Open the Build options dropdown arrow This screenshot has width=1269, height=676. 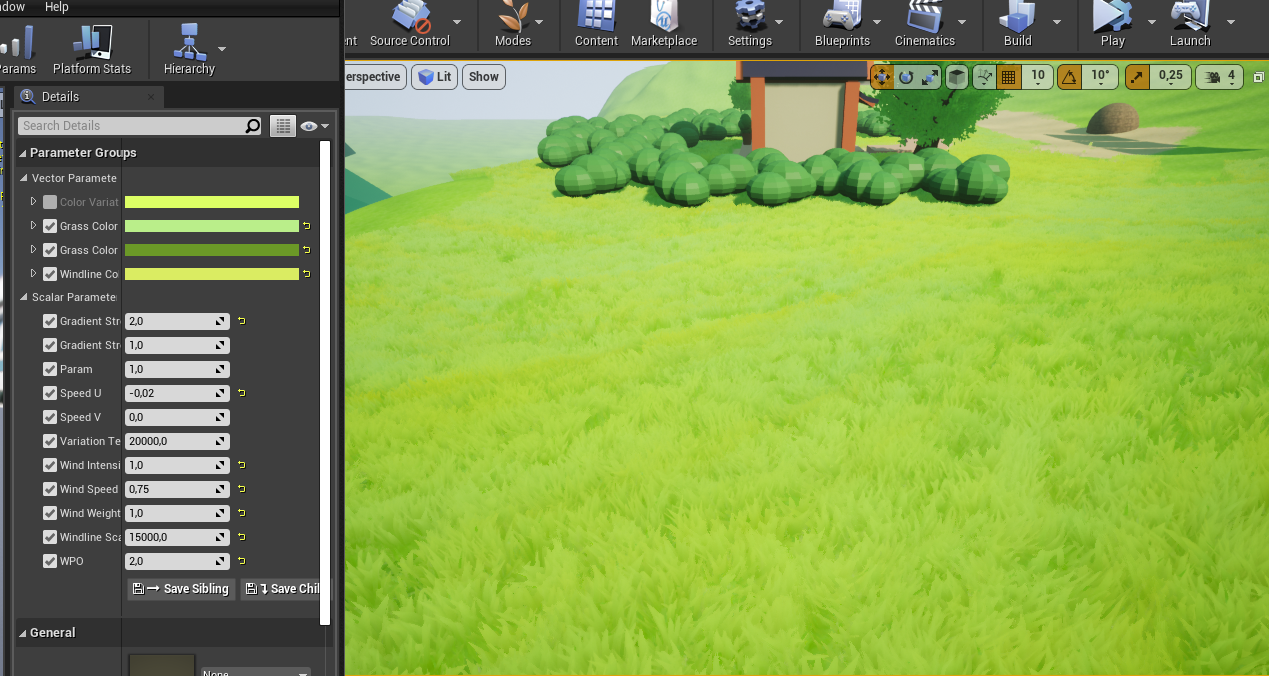click(1056, 22)
